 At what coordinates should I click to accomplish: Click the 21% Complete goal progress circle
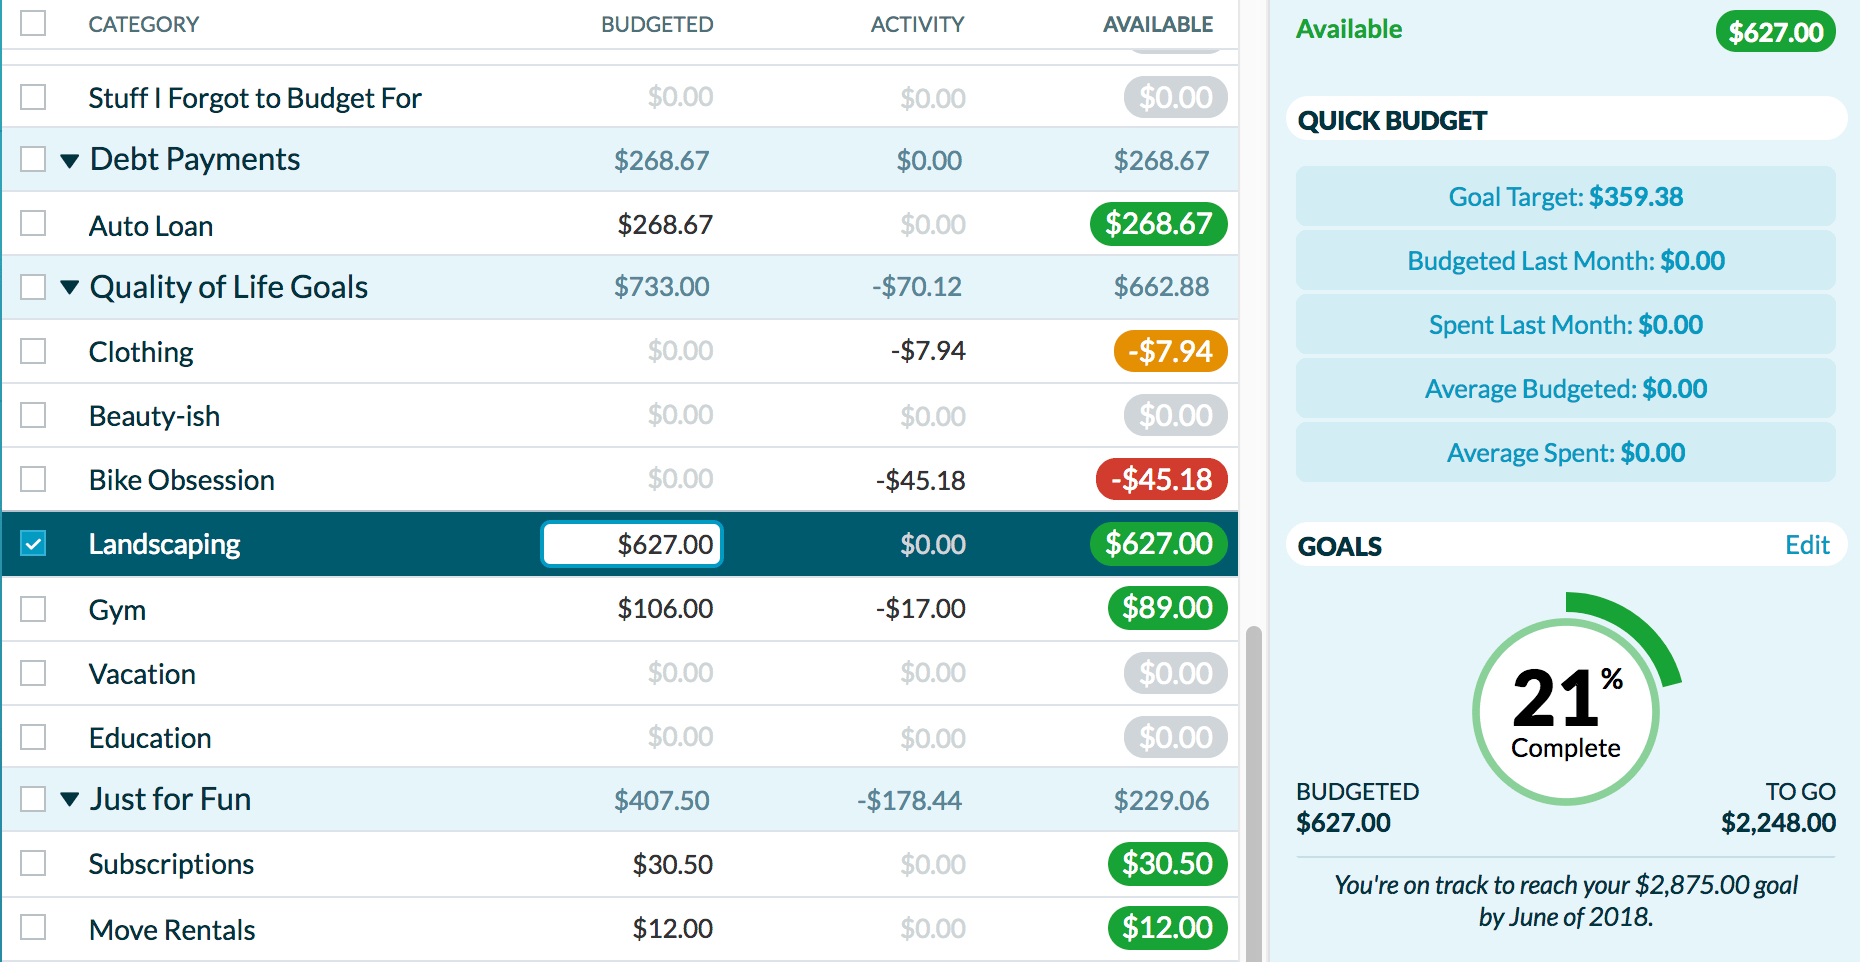1565,712
